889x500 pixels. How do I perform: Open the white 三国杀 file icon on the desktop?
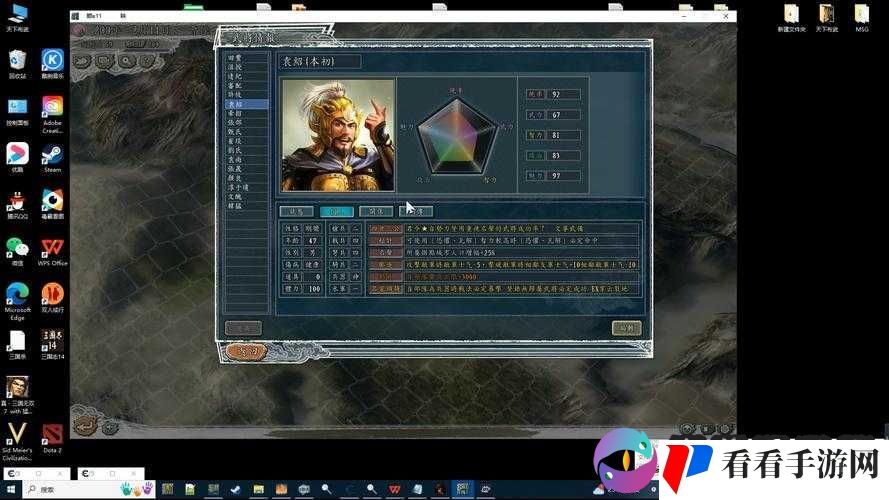tap(18, 345)
